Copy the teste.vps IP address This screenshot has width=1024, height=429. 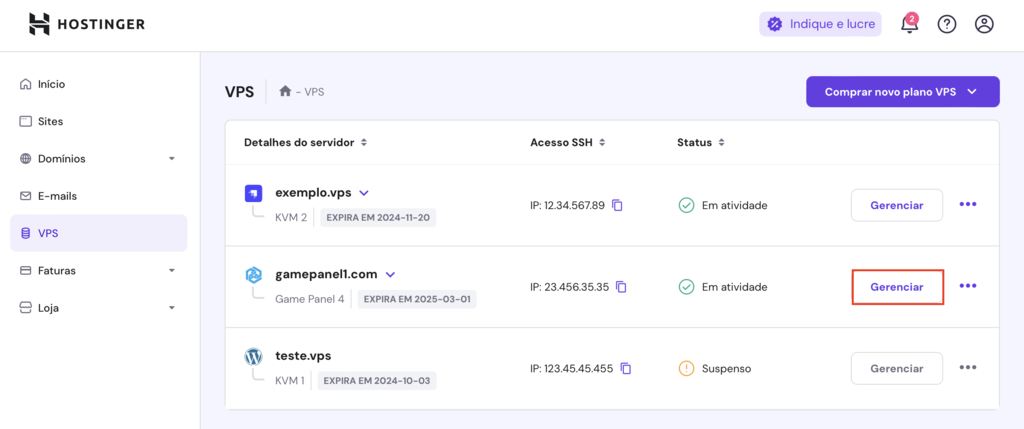[x=626, y=368]
